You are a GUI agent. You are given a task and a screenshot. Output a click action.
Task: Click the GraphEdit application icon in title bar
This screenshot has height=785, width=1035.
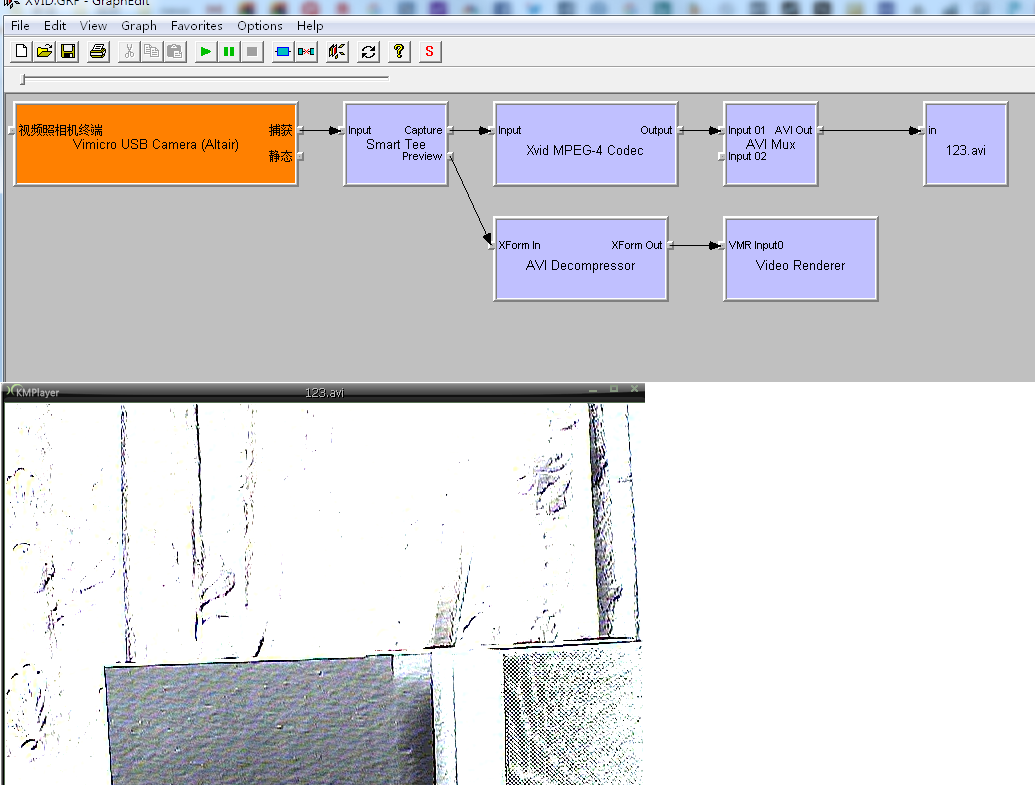click(12, 3)
